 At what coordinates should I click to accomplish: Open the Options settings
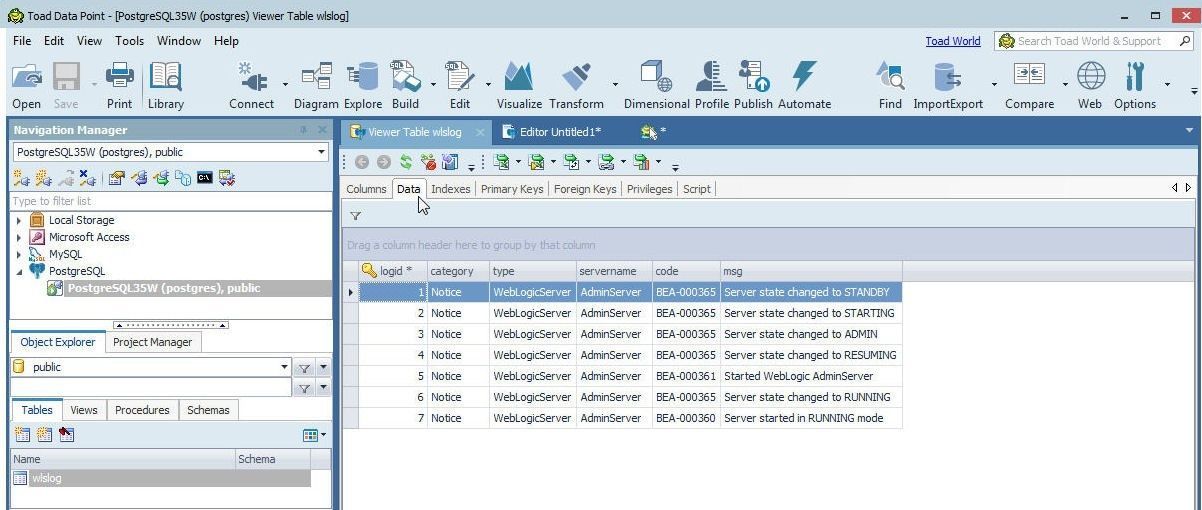(x=1135, y=85)
